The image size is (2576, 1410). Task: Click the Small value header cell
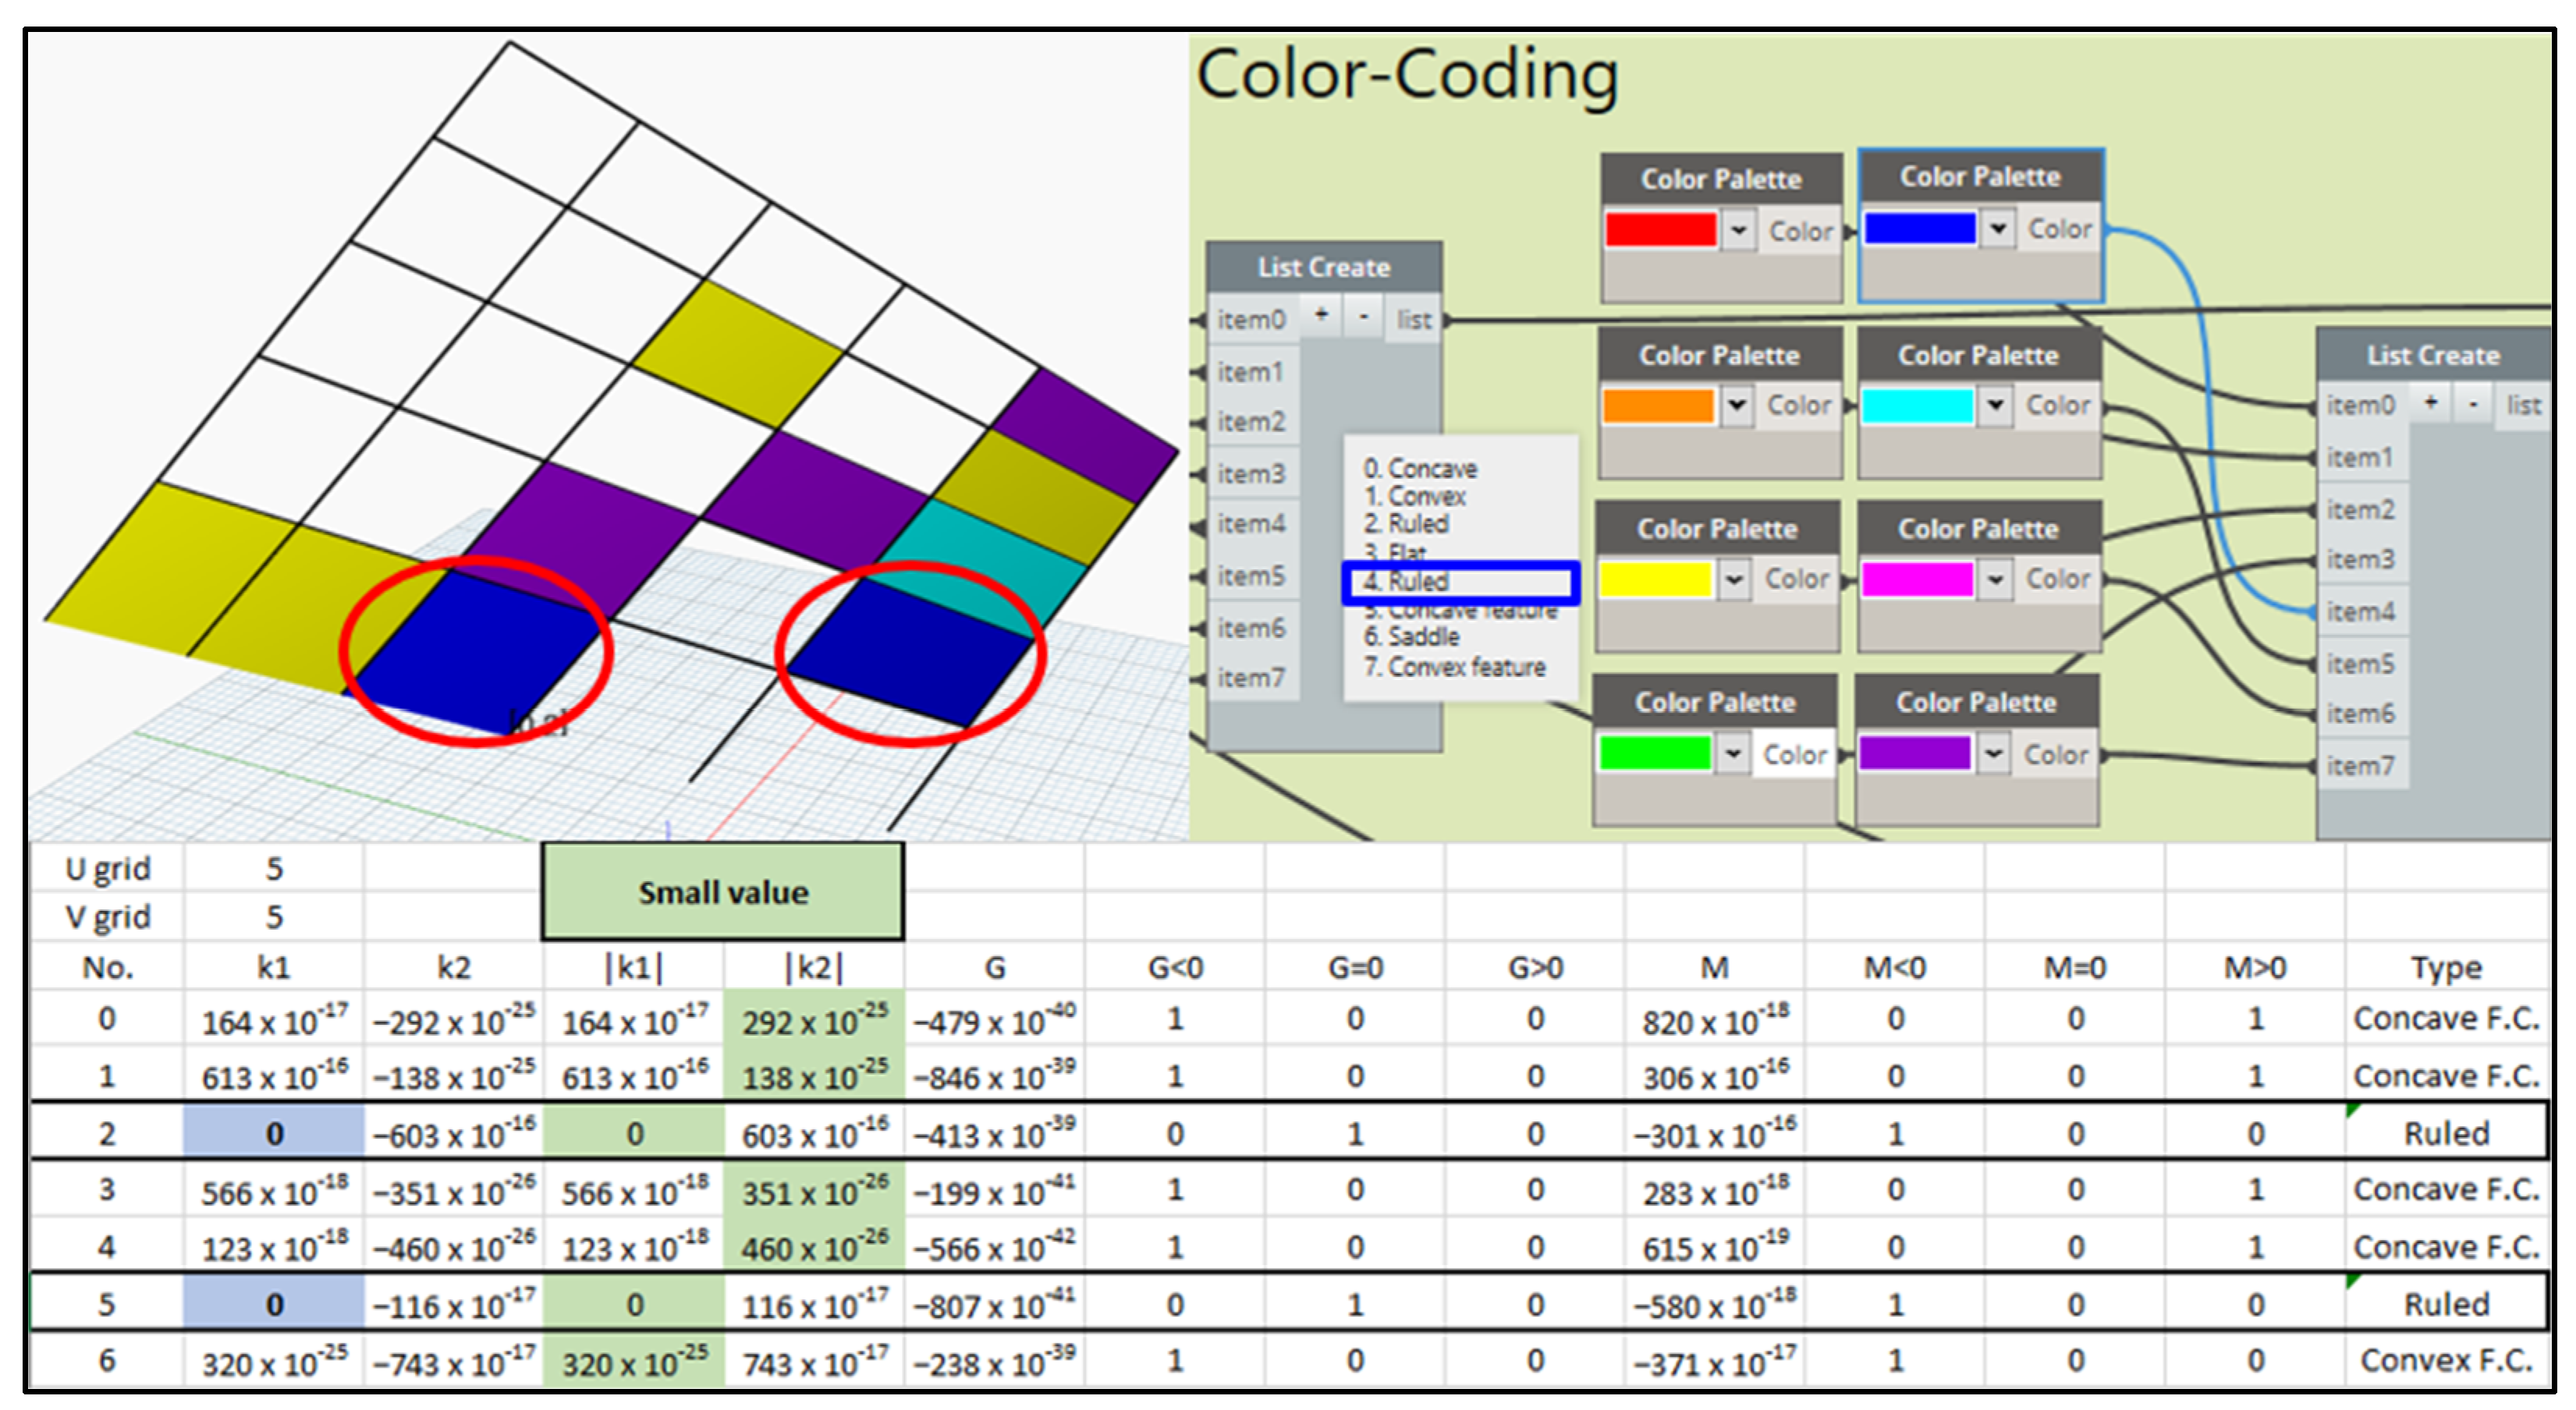click(x=722, y=892)
